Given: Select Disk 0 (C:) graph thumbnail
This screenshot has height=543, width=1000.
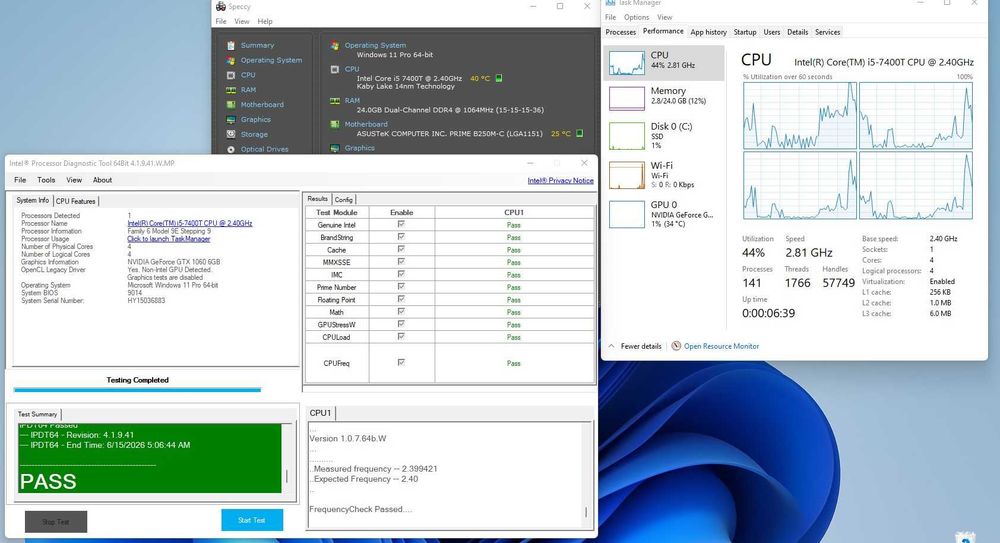Looking at the screenshot, I should pos(626,136).
